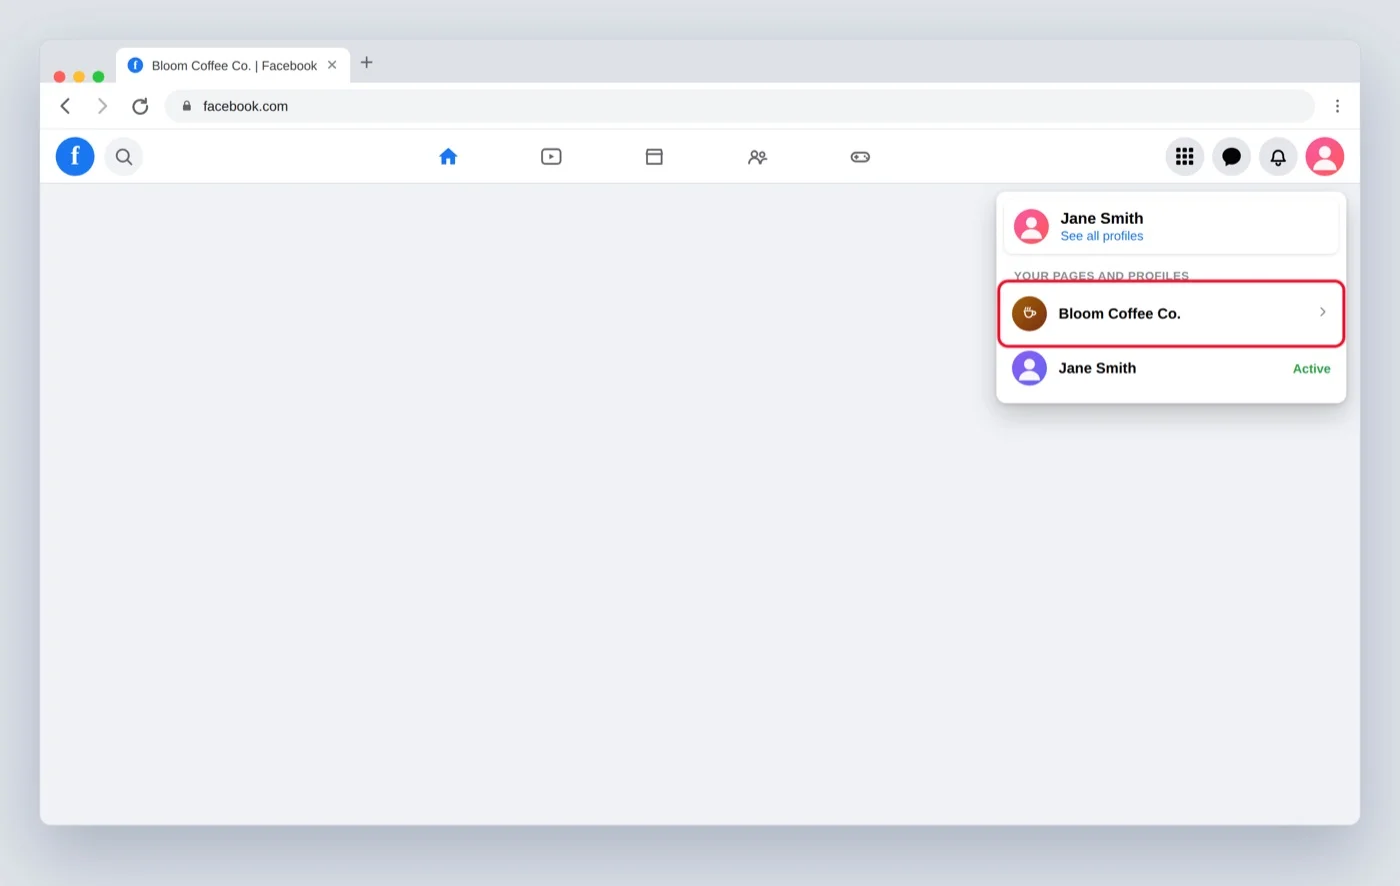1400x886 pixels.
Task: Close the Bloom Coffee Co. browser tab
Action: pyautogui.click(x=332, y=65)
